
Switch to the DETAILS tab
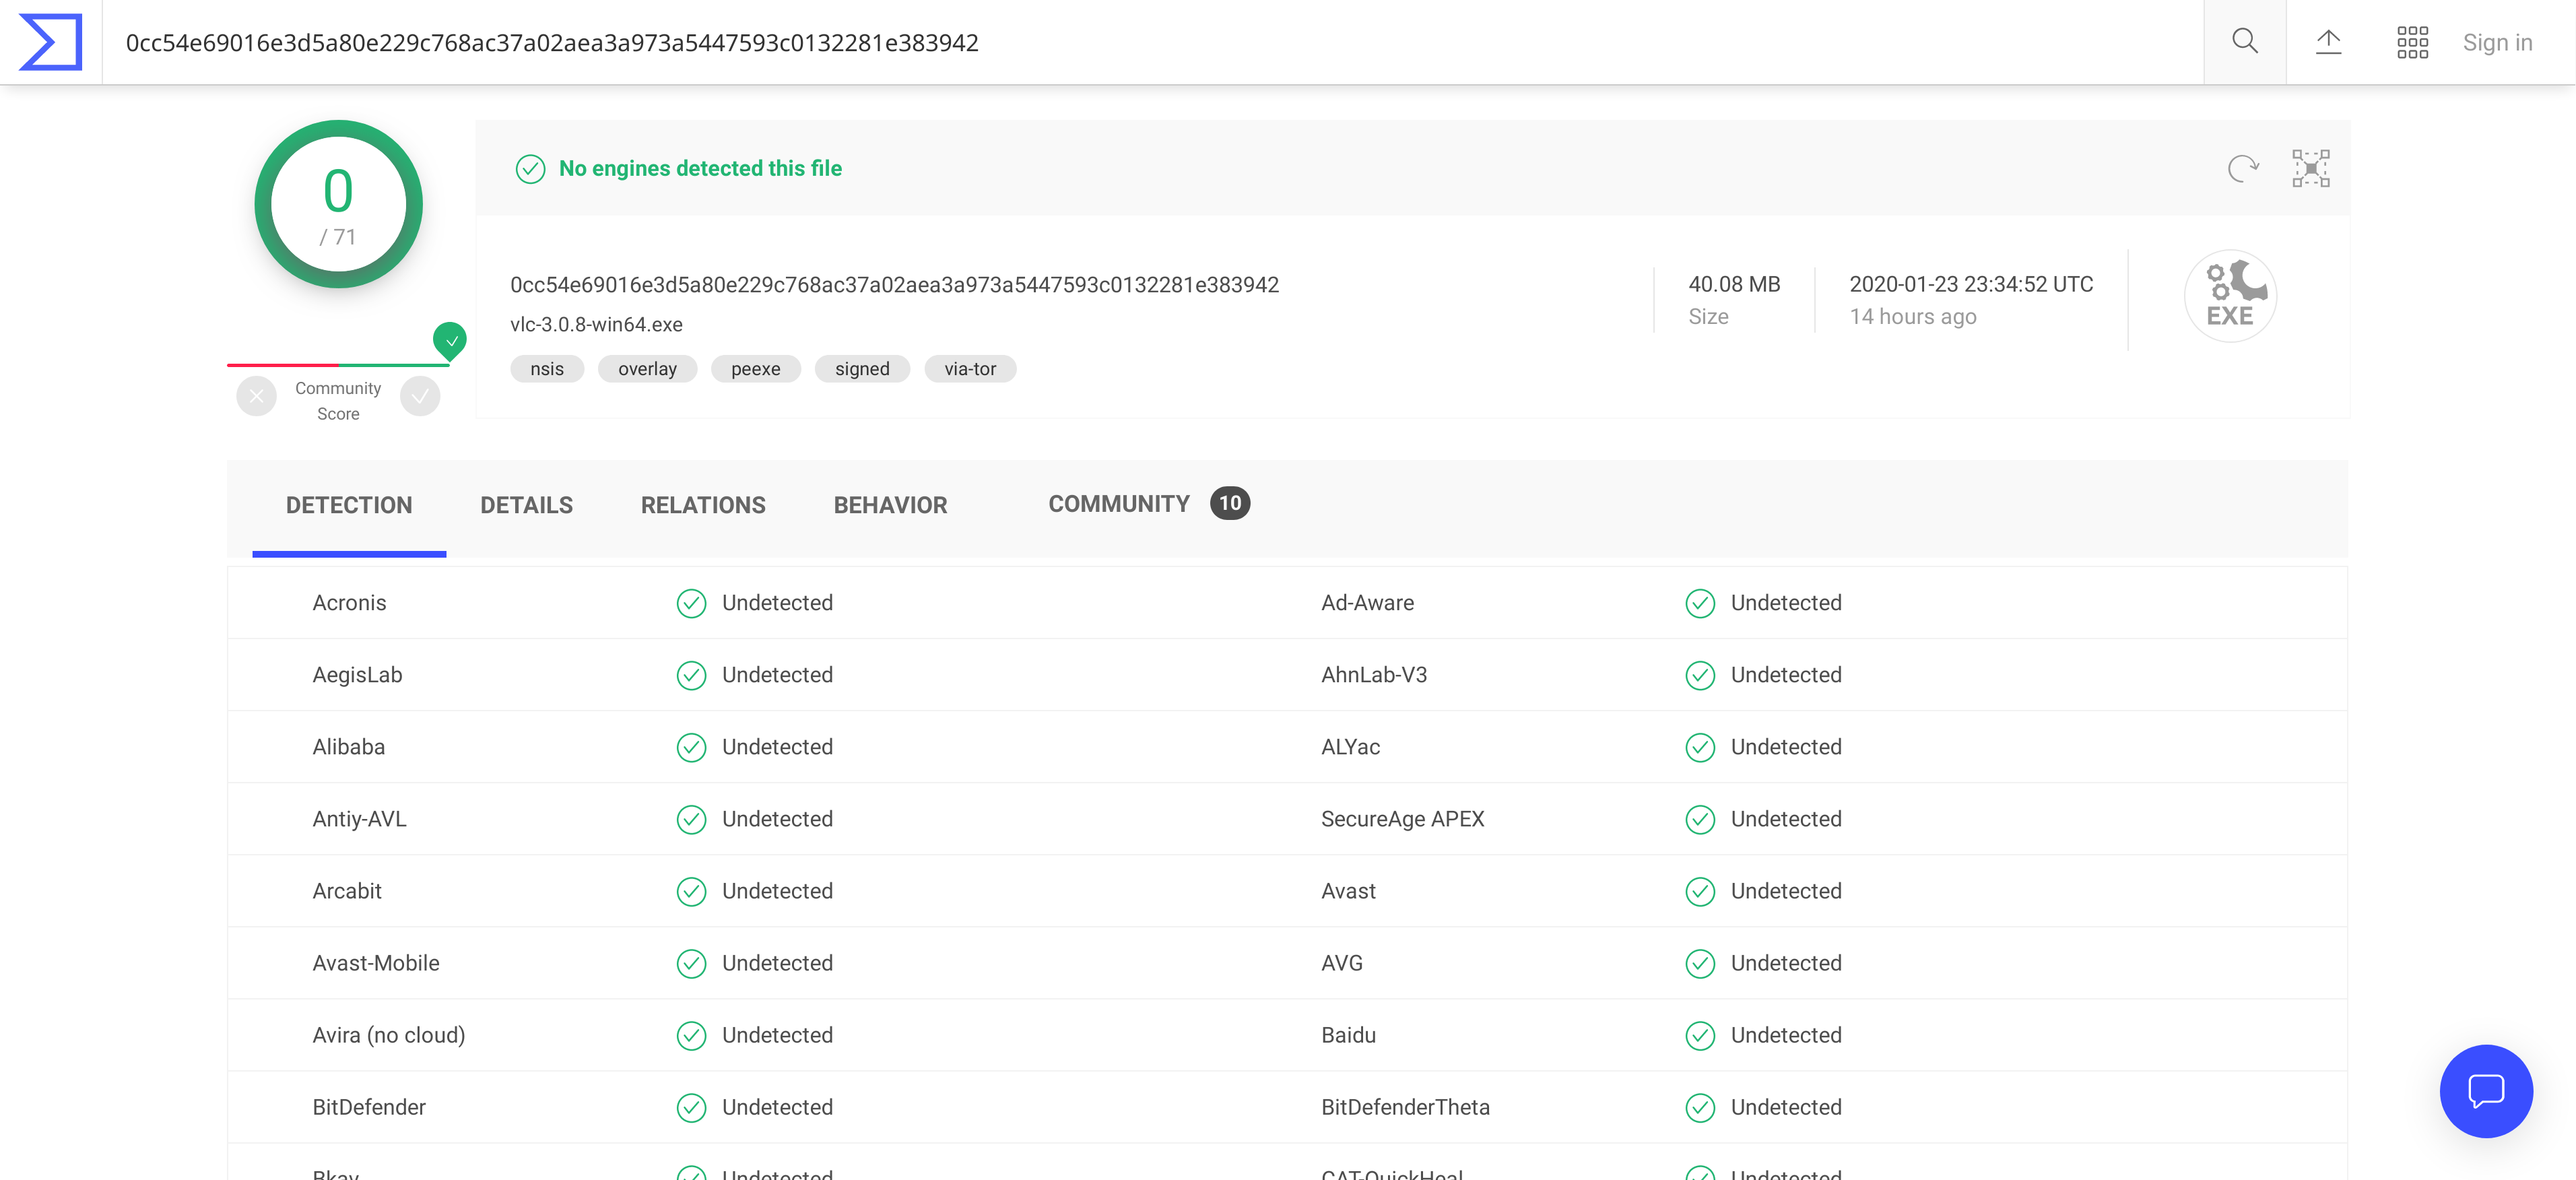[x=527, y=505]
